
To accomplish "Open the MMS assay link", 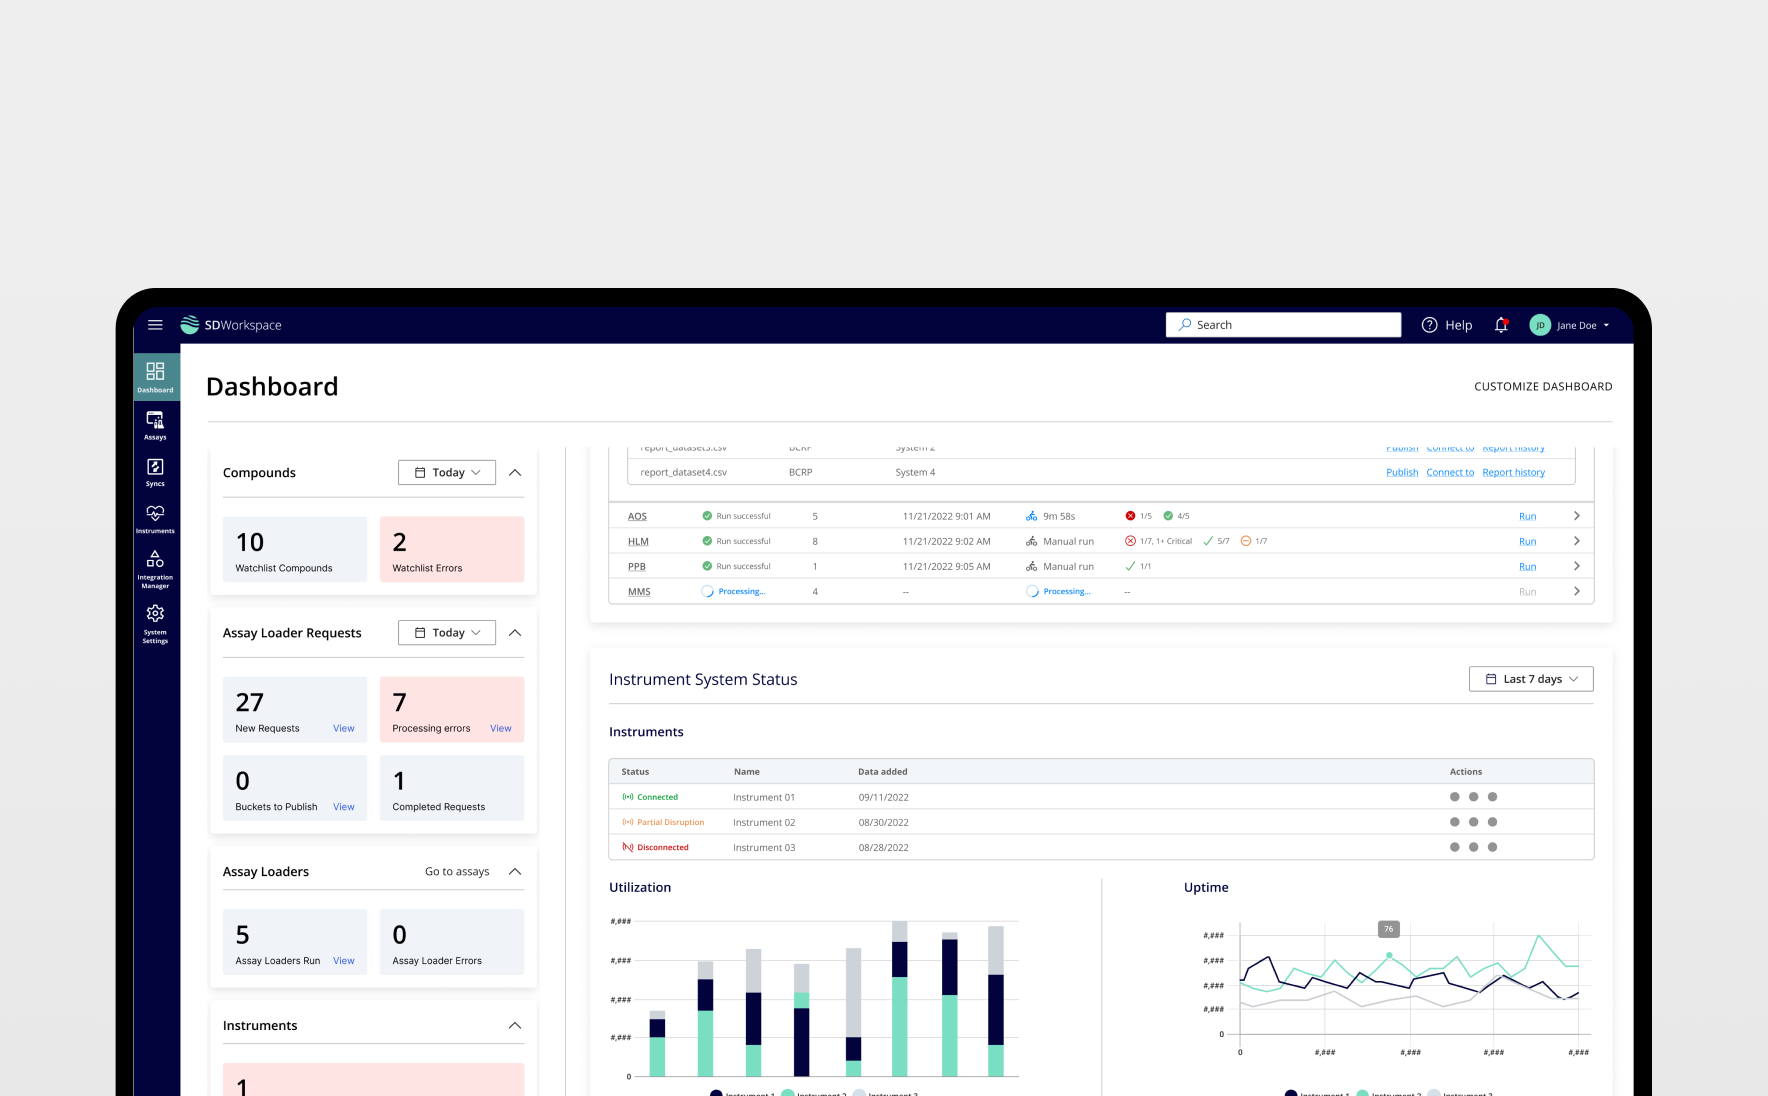I will (639, 591).
